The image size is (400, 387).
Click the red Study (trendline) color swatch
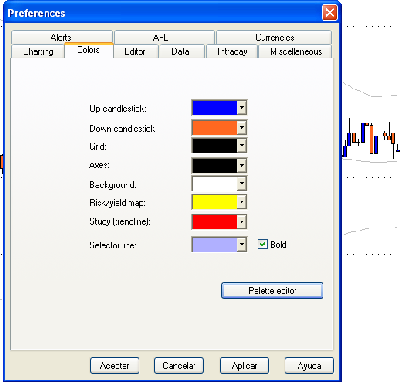[215, 222]
